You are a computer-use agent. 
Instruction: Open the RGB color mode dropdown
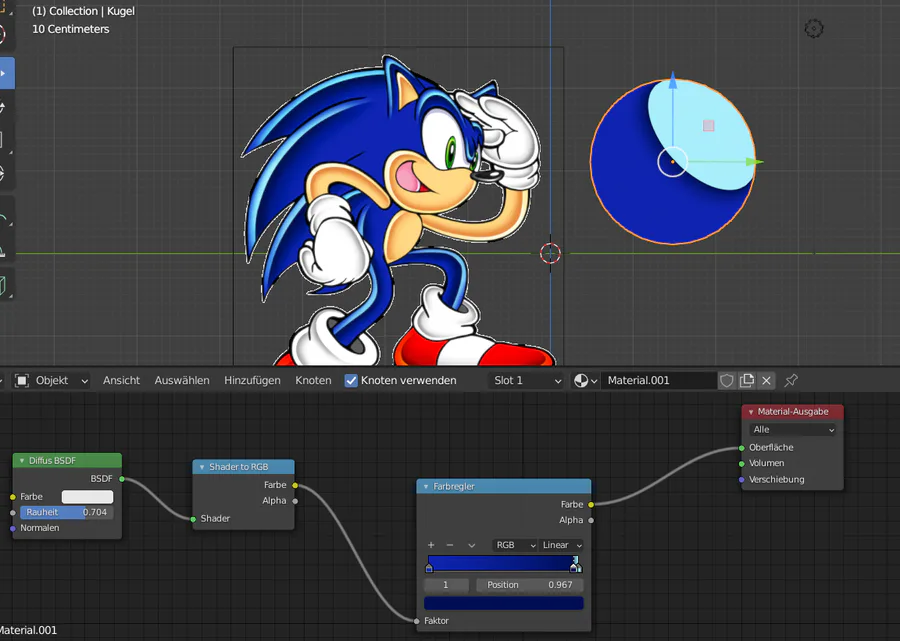click(515, 545)
